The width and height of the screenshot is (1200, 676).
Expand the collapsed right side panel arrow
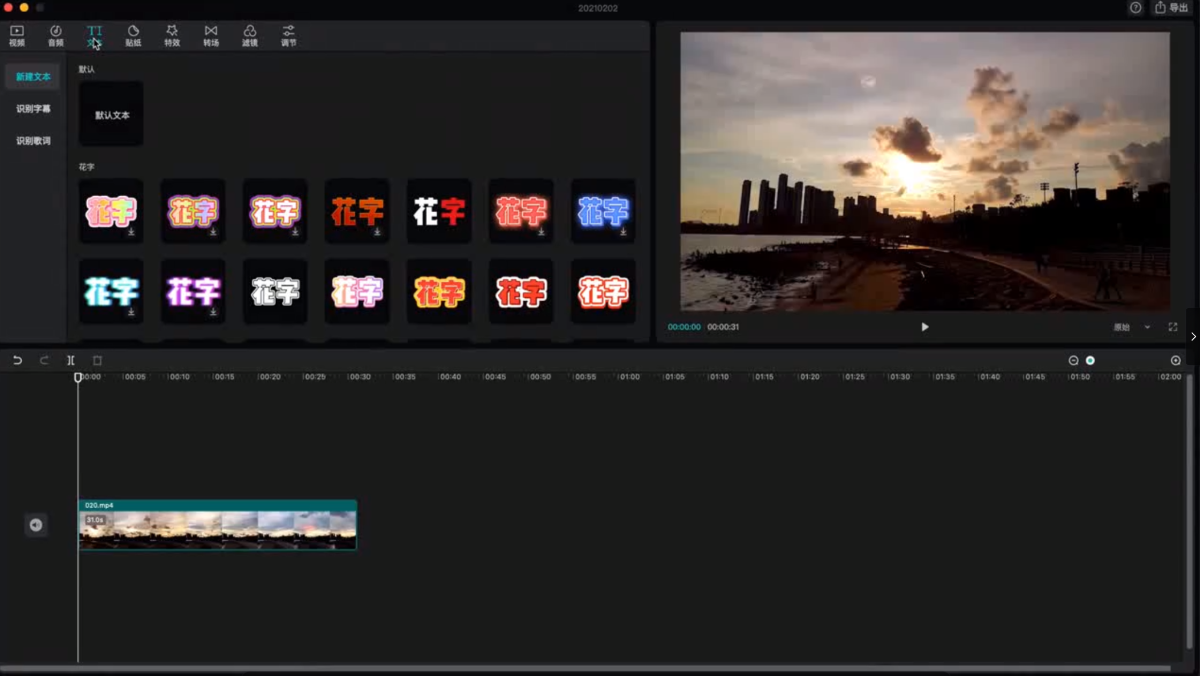point(1193,337)
